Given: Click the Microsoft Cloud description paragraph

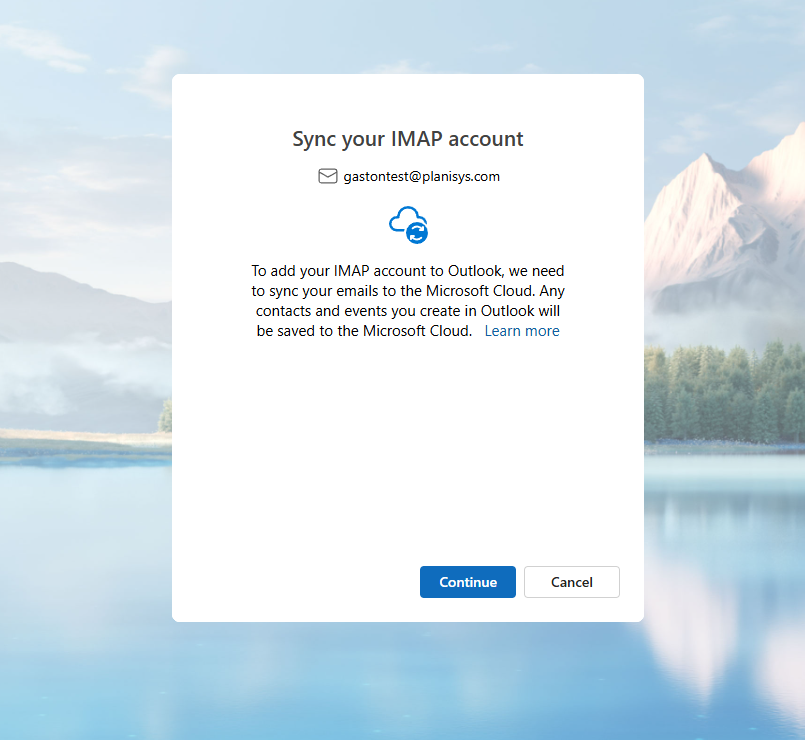Looking at the screenshot, I should [407, 300].
